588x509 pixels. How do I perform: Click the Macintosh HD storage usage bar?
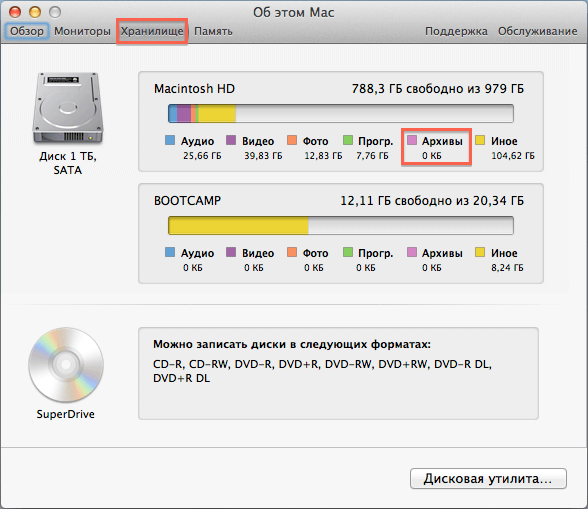pyautogui.click(x=340, y=113)
